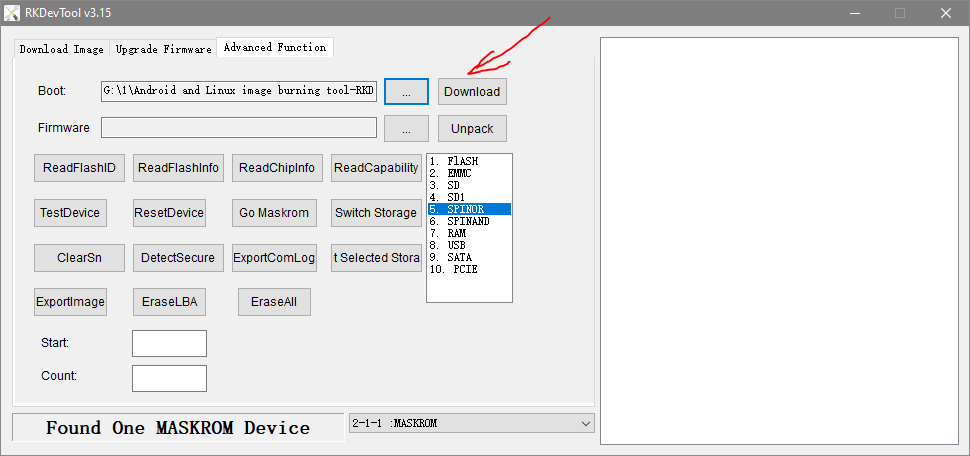
Task: Click the Start input field
Action: tap(169, 343)
